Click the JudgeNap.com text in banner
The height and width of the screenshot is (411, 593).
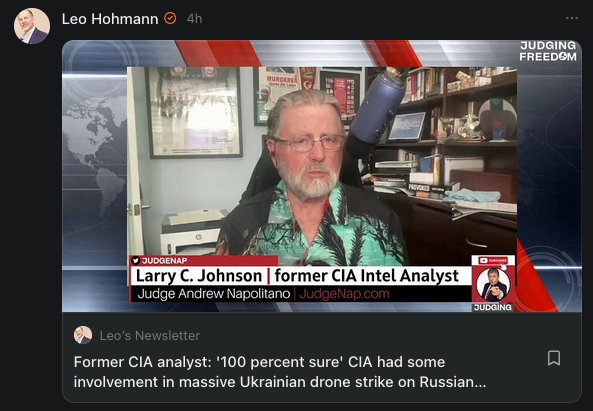click(x=344, y=294)
